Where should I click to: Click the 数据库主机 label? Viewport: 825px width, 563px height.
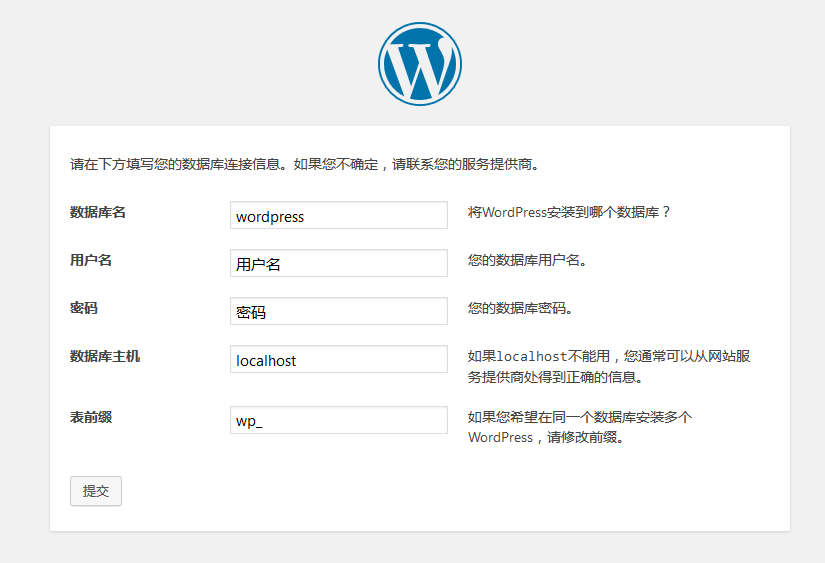[105, 356]
